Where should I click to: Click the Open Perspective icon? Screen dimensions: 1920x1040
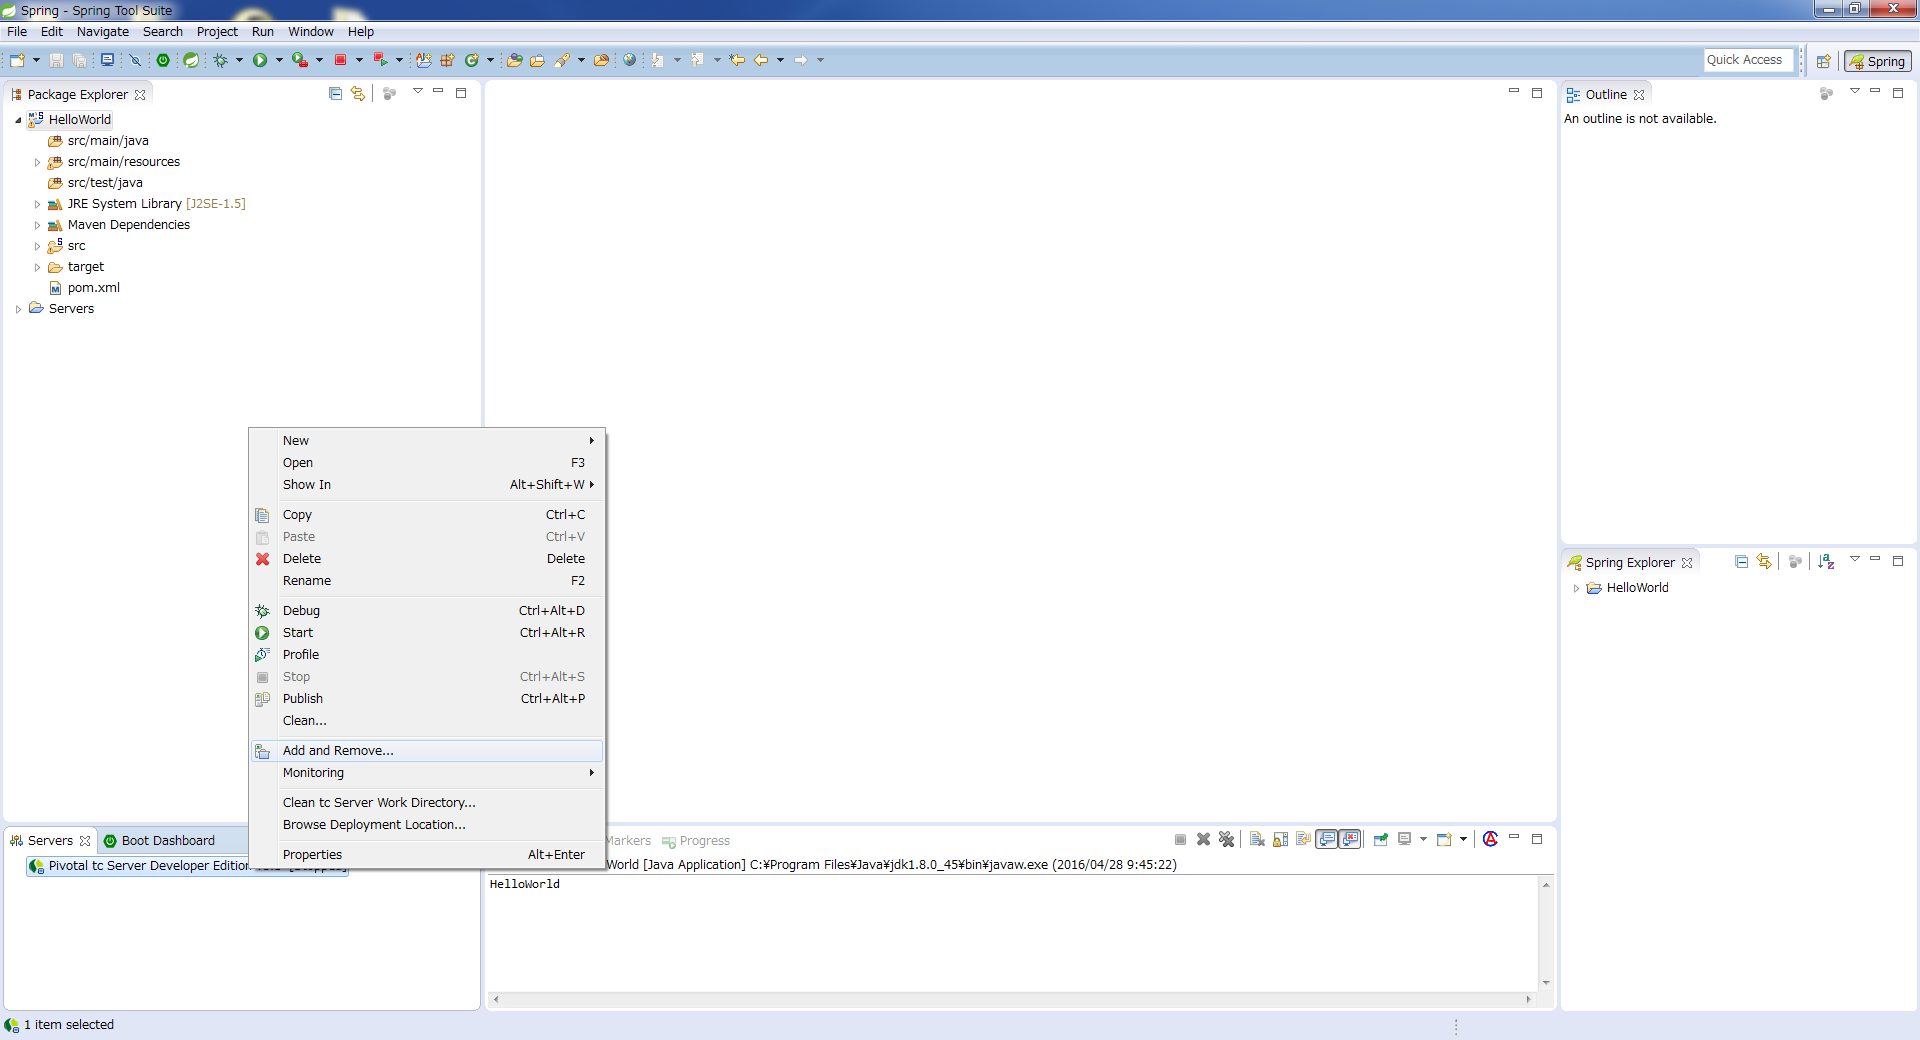tap(1823, 61)
